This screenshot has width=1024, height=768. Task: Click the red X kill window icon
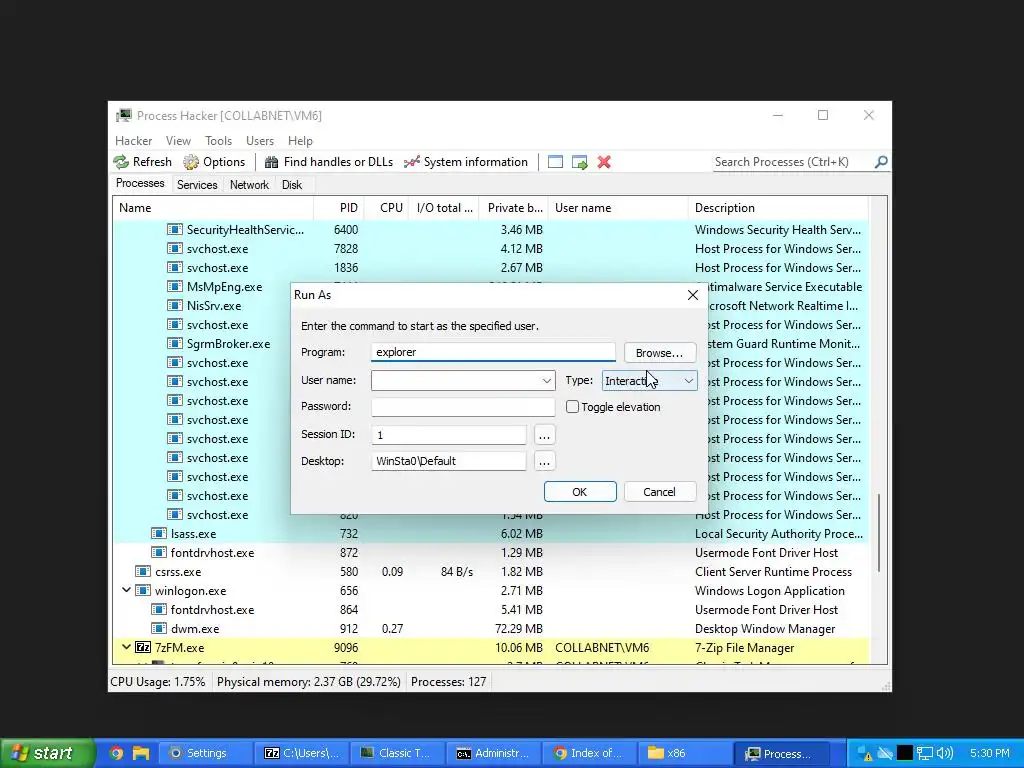[x=604, y=162]
